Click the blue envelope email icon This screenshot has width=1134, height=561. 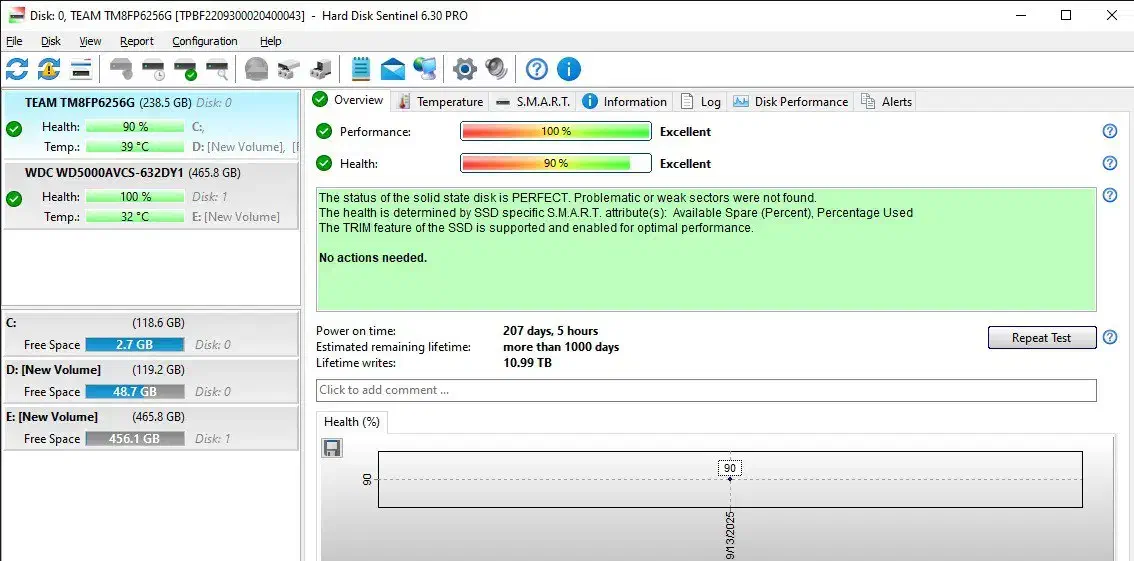(393, 69)
